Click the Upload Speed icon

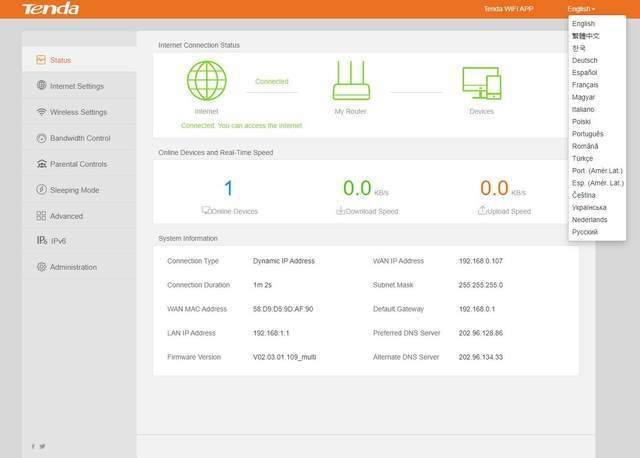coord(481,211)
